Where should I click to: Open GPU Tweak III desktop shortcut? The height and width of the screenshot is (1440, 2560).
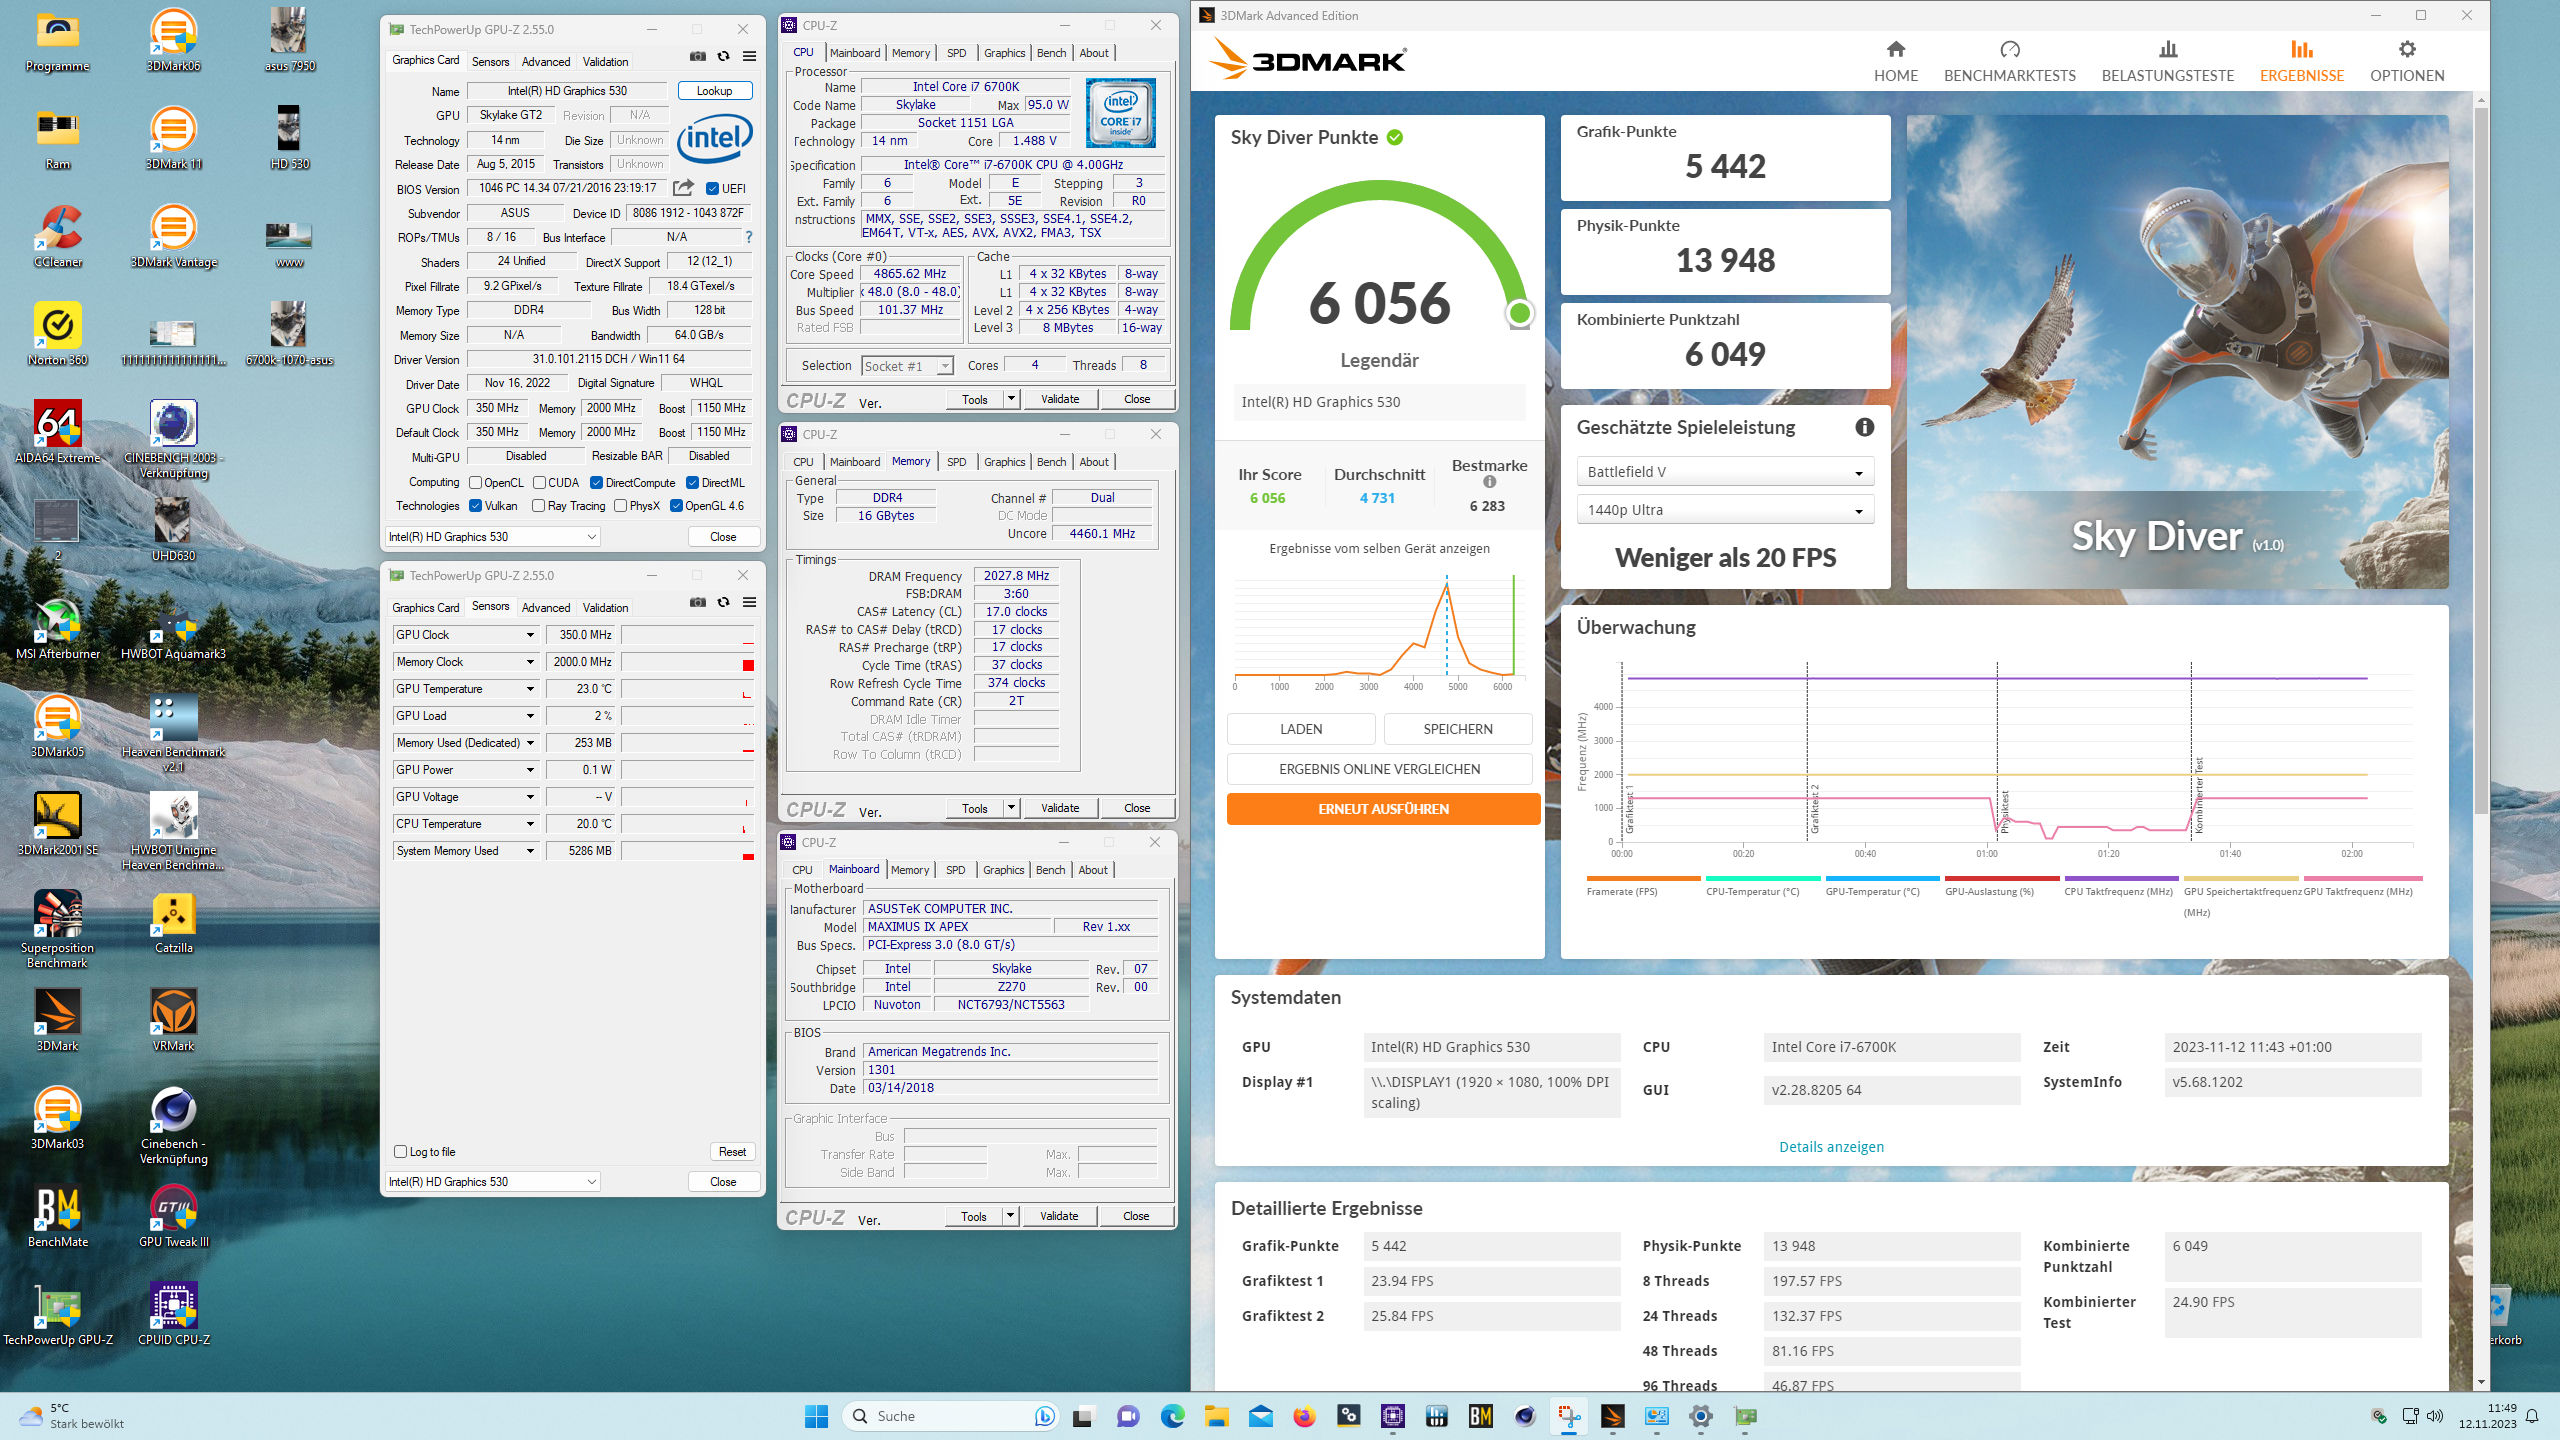173,1217
